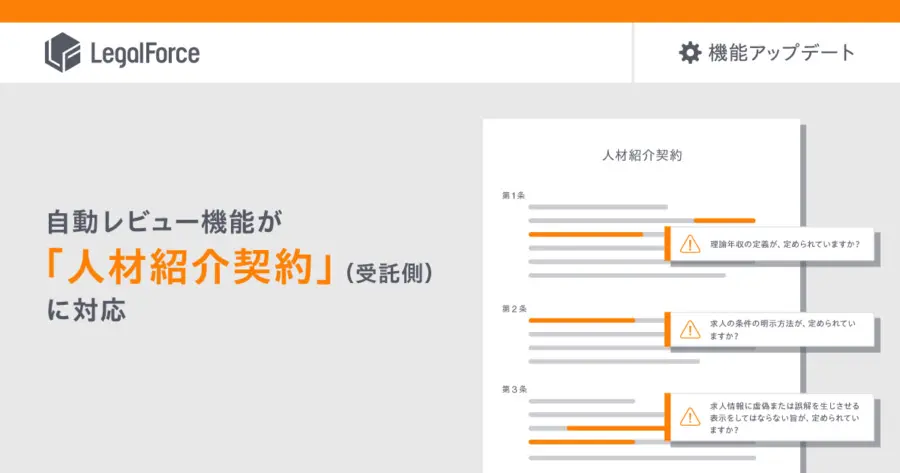Click the grey document scrollbar beside the page
The width and height of the screenshot is (900, 473).
803,298
